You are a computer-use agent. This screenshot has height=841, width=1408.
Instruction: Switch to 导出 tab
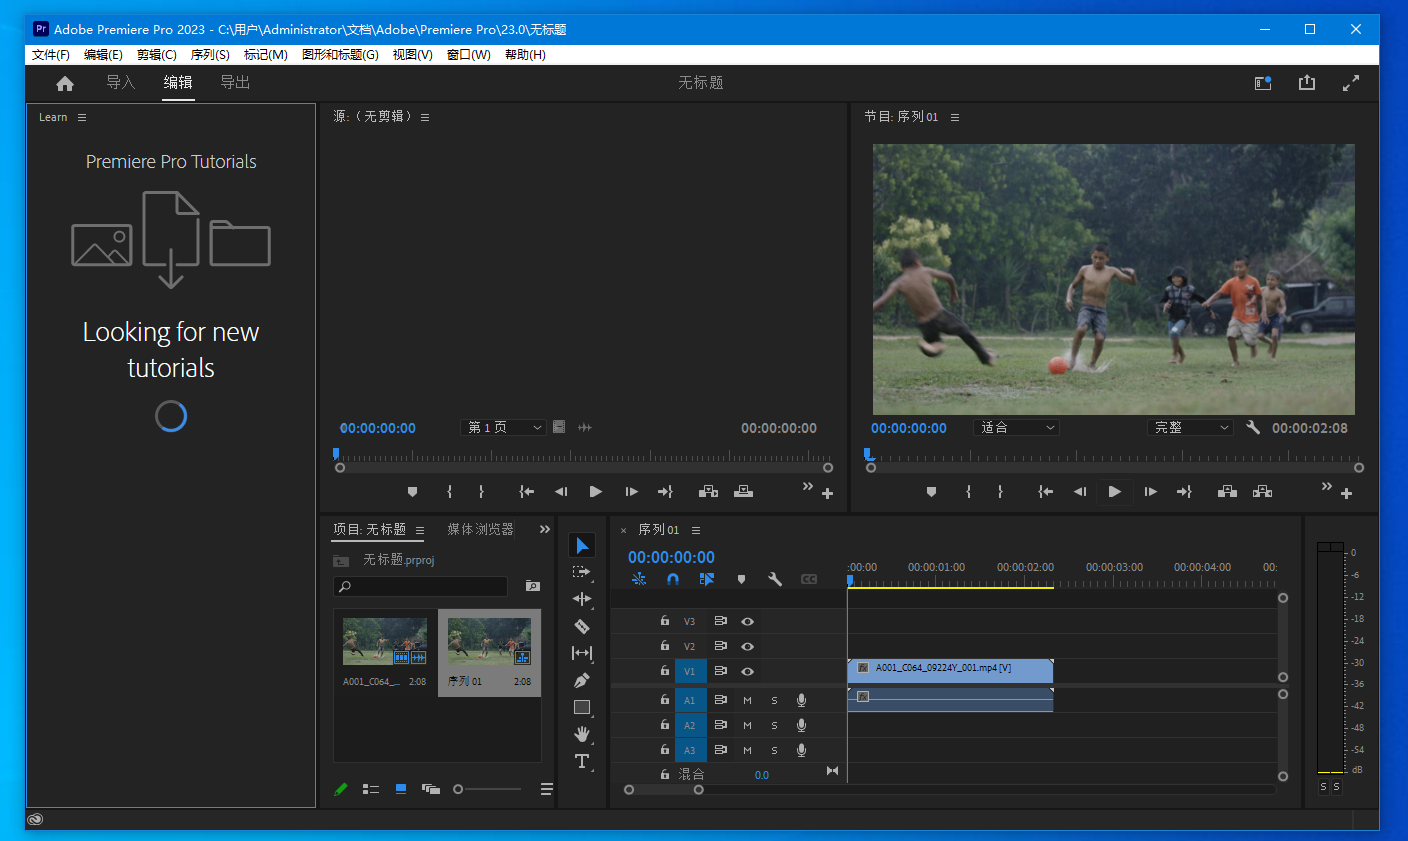point(235,82)
